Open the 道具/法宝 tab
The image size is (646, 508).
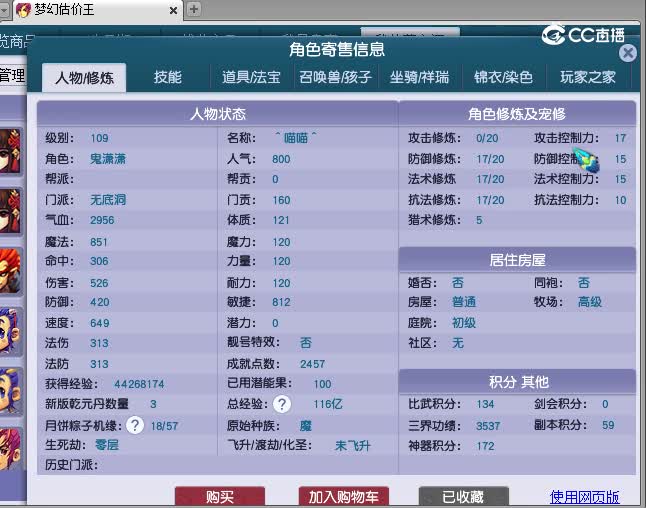[251, 77]
